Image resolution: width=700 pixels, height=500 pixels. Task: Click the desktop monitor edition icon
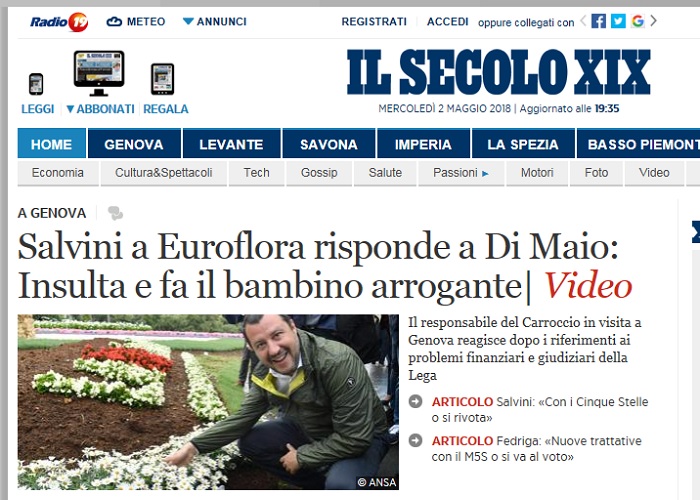tap(99, 73)
